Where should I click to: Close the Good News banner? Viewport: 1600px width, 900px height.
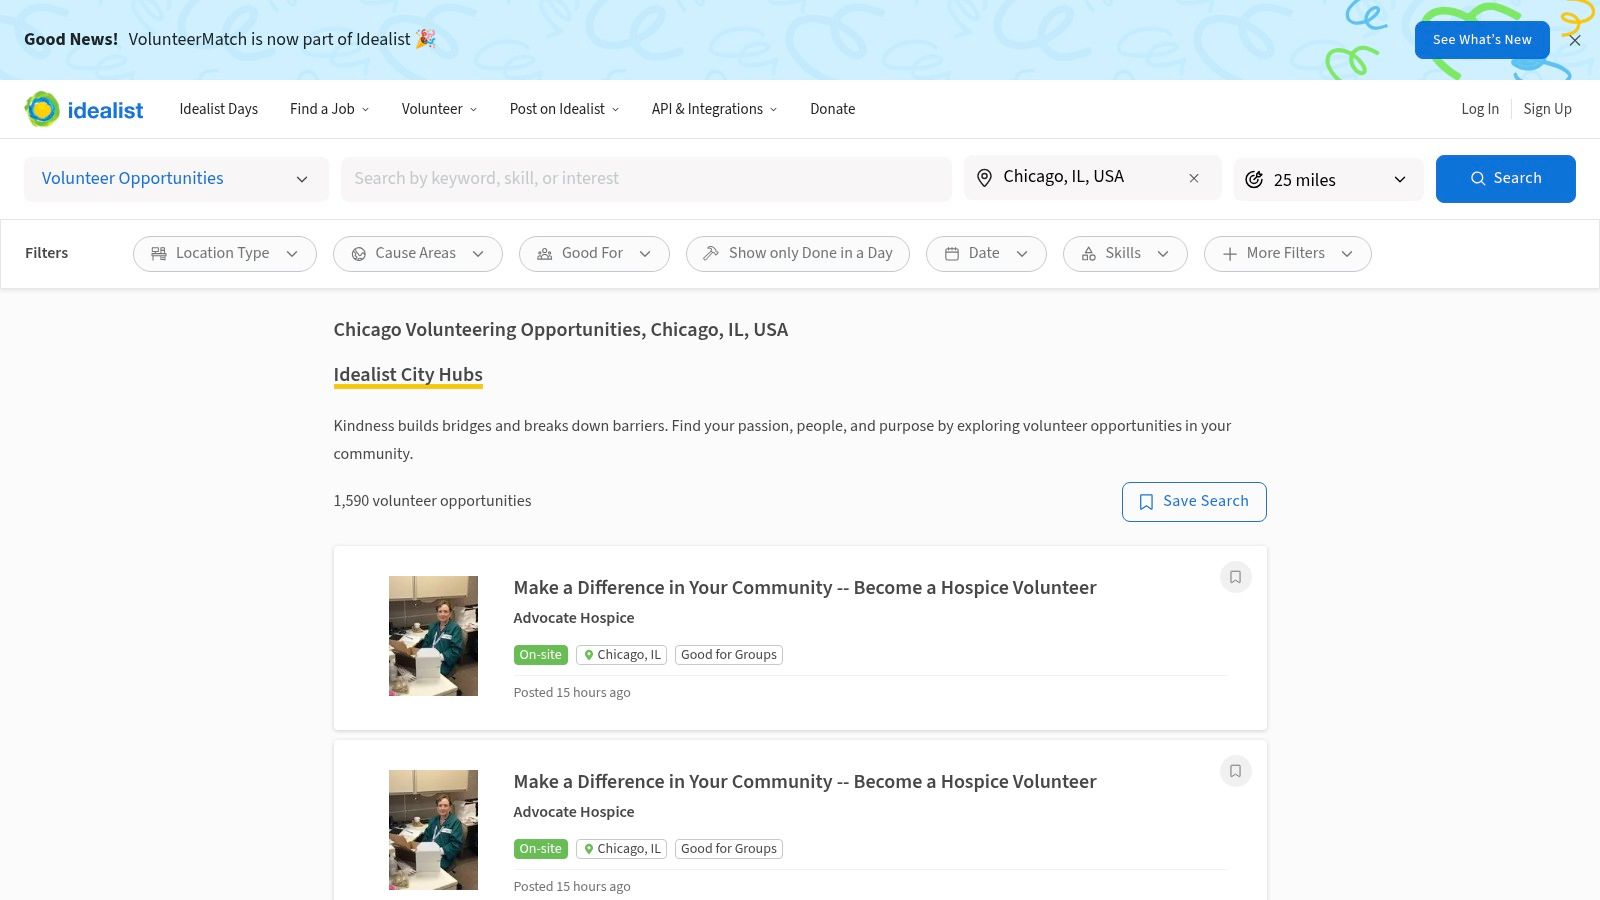pos(1575,40)
